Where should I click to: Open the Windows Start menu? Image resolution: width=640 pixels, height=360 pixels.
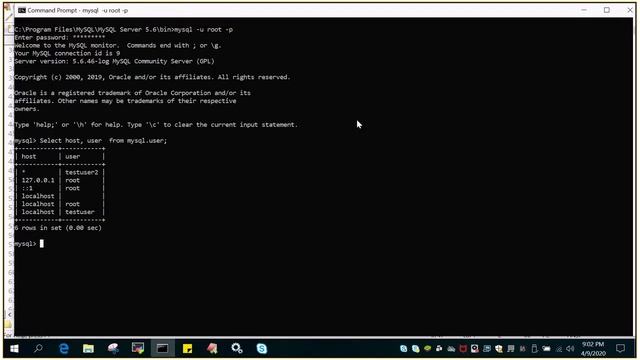(x=14, y=349)
